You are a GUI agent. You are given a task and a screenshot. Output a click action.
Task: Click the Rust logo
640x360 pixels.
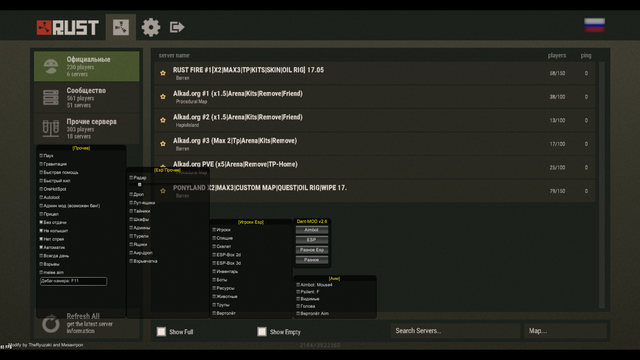67,28
